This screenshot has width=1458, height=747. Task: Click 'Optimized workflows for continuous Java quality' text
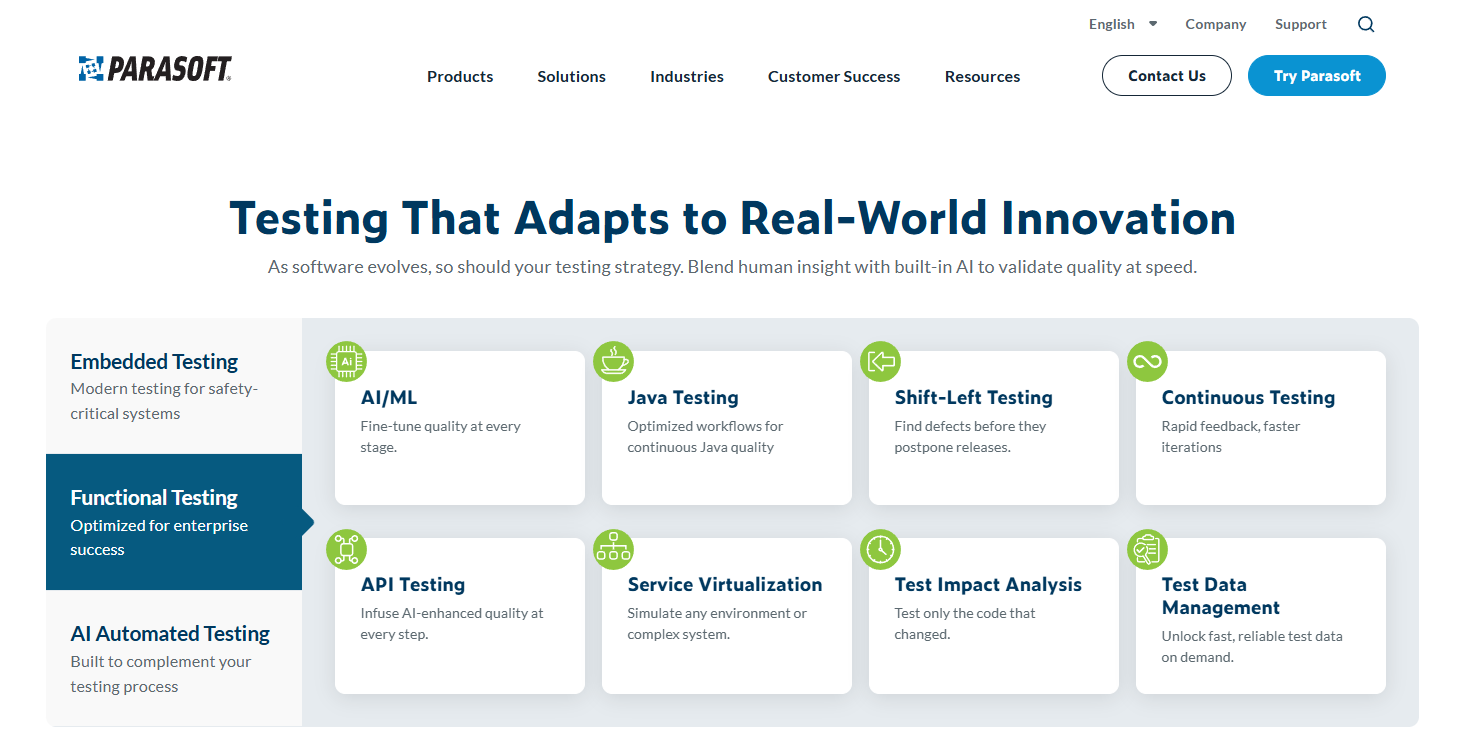point(705,436)
